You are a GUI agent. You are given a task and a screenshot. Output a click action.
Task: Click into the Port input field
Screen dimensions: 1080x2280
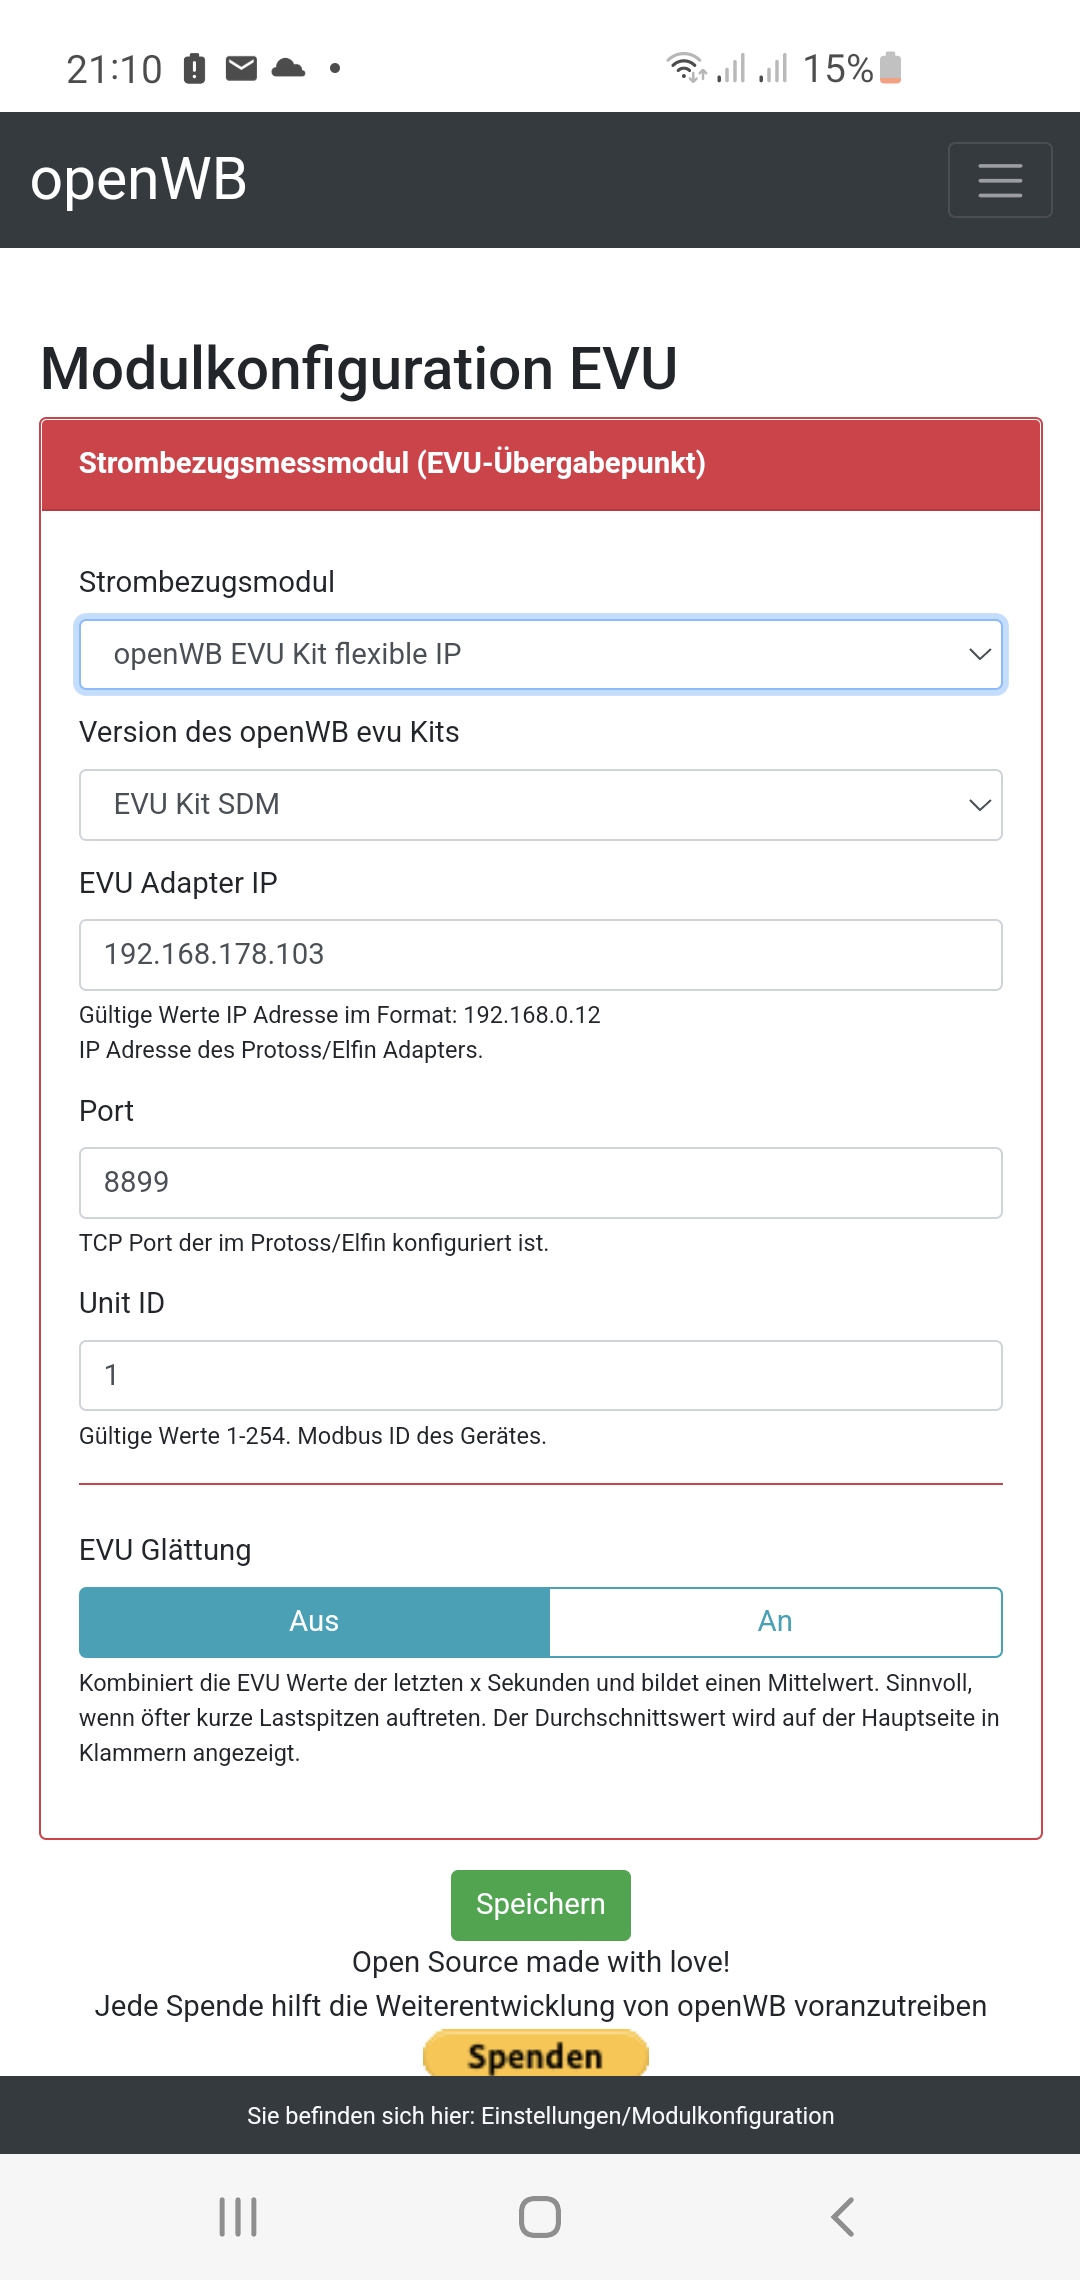(540, 1183)
